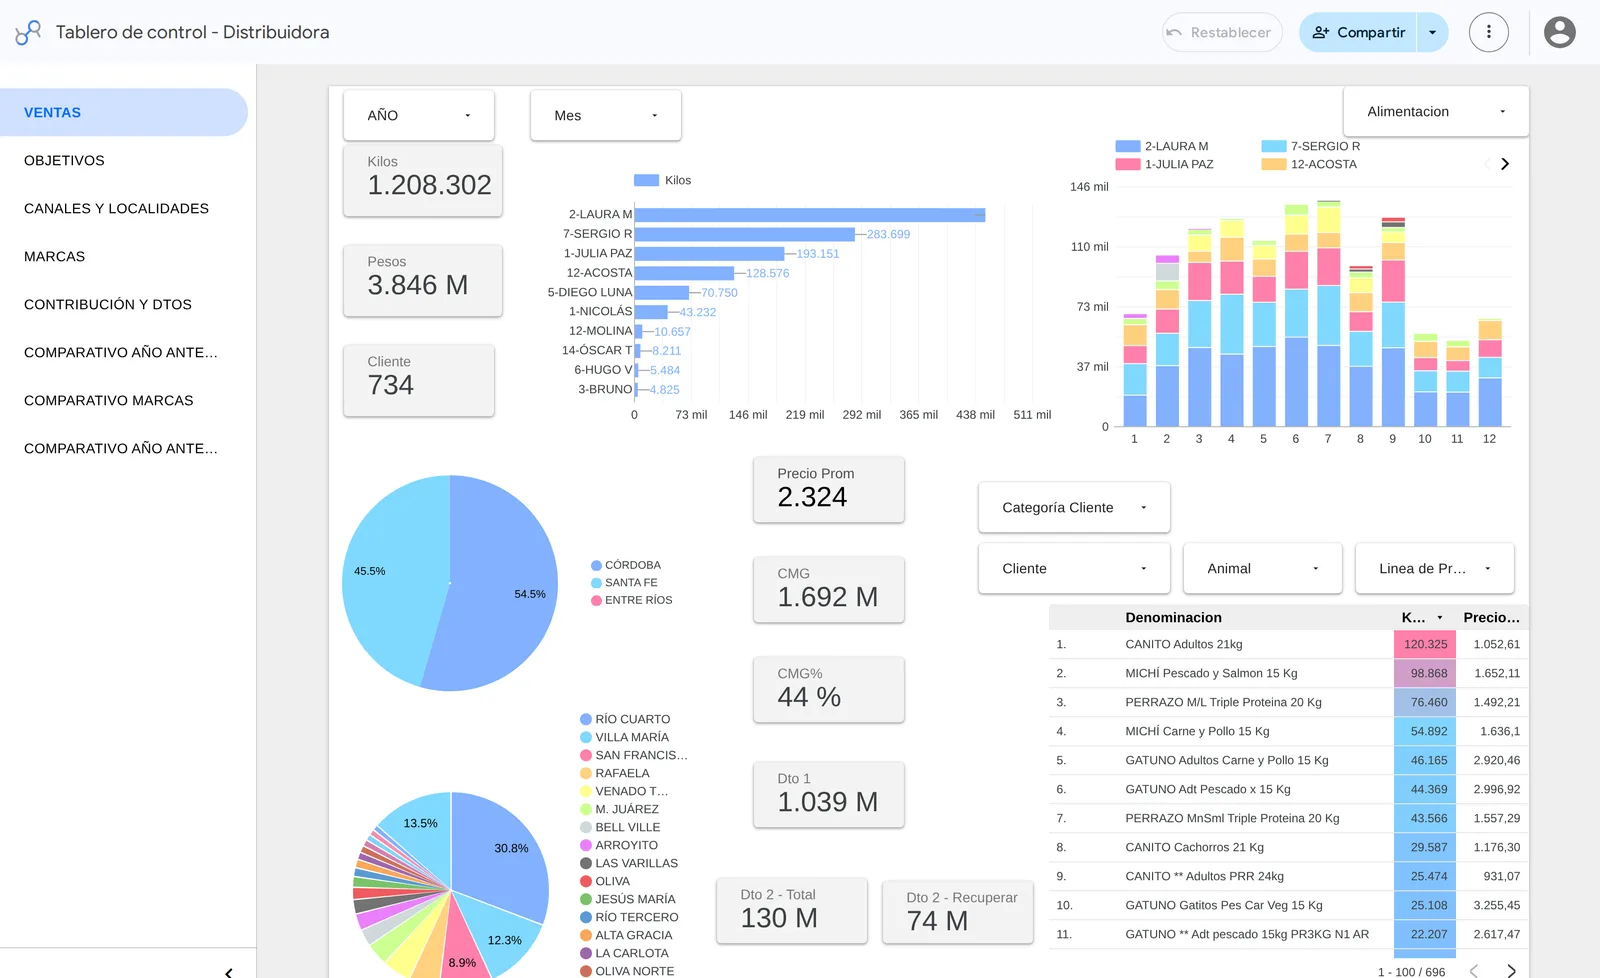The image size is (1600, 978).
Task: Click the Looker Studio logo icon
Action: (x=28, y=32)
